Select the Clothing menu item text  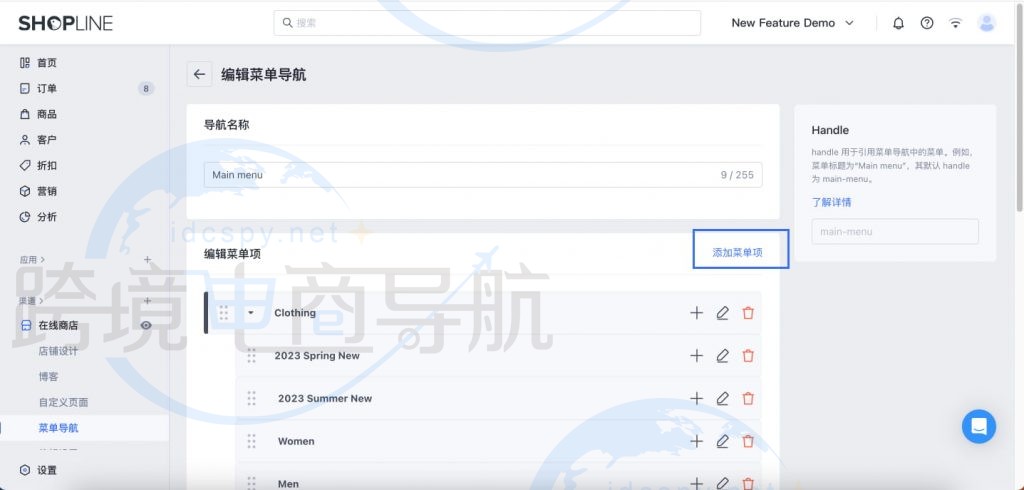click(x=295, y=313)
